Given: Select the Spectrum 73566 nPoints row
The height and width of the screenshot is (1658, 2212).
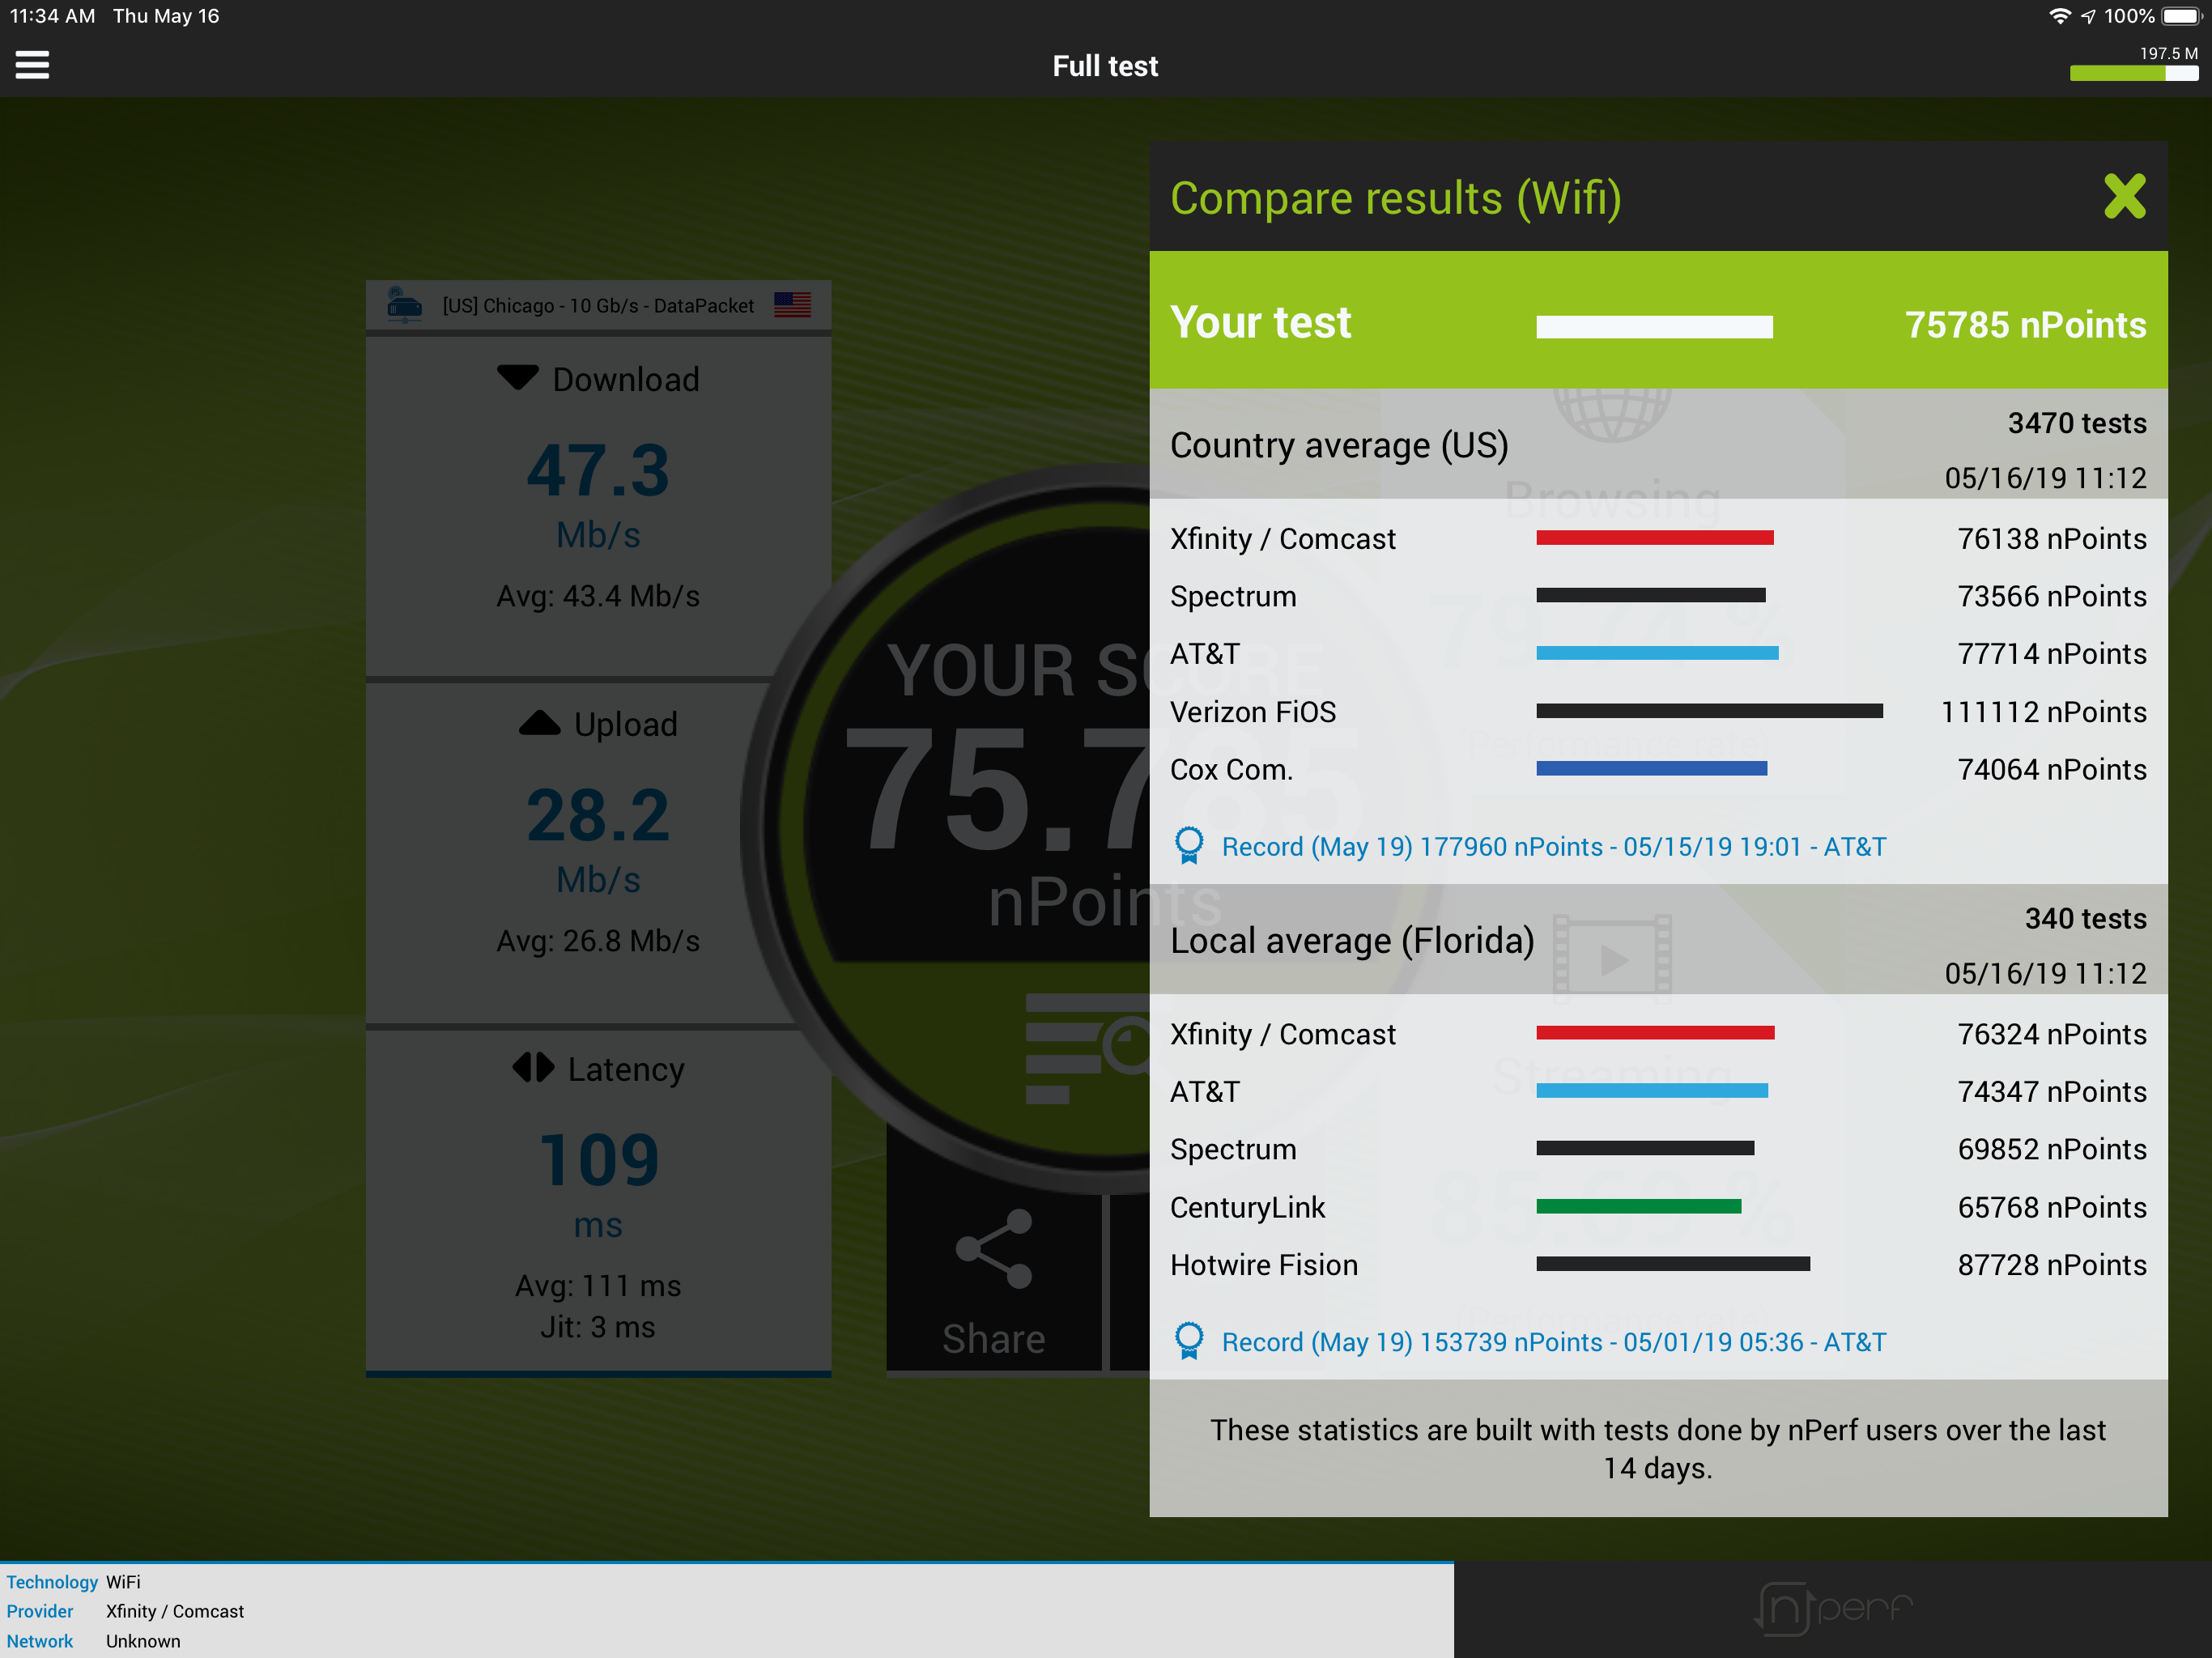Looking at the screenshot, I should pyautogui.click(x=1658, y=596).
